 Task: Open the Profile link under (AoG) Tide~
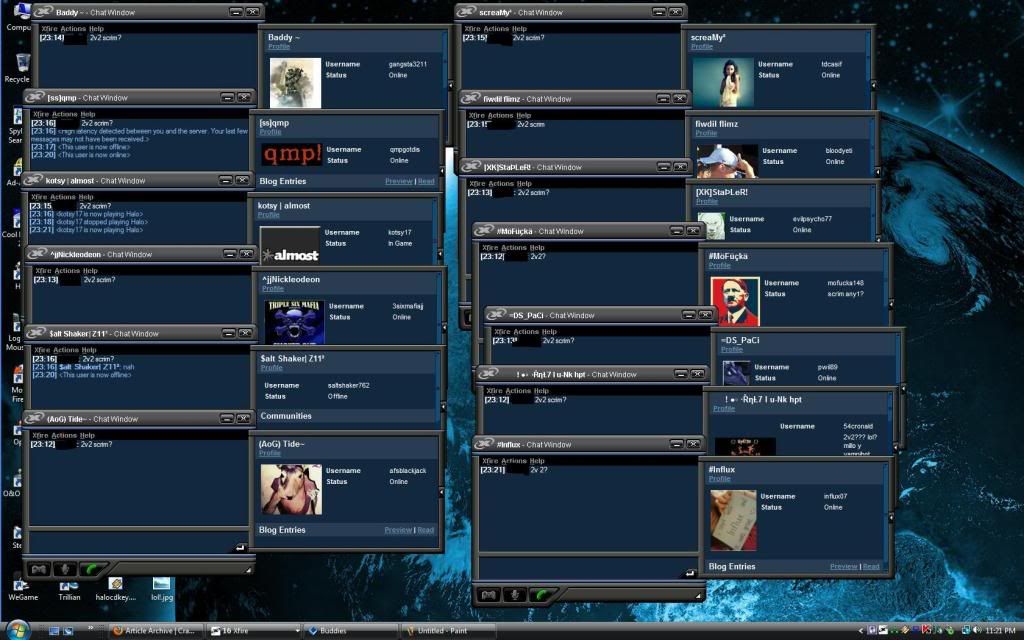pyautogui.click(x=269, y=453)
